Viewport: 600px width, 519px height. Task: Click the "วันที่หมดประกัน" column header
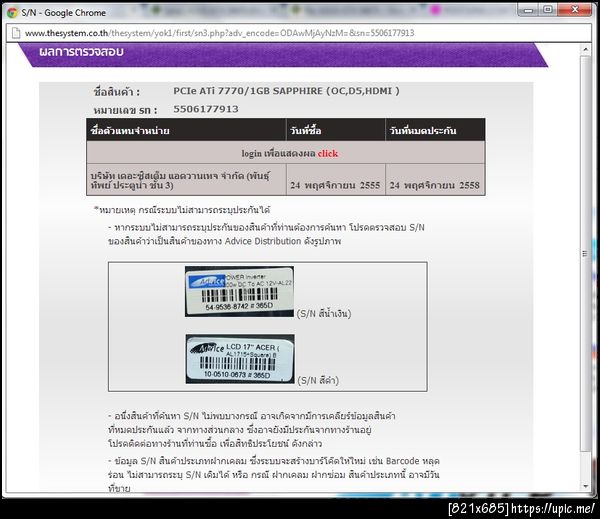tap(435, 130)
